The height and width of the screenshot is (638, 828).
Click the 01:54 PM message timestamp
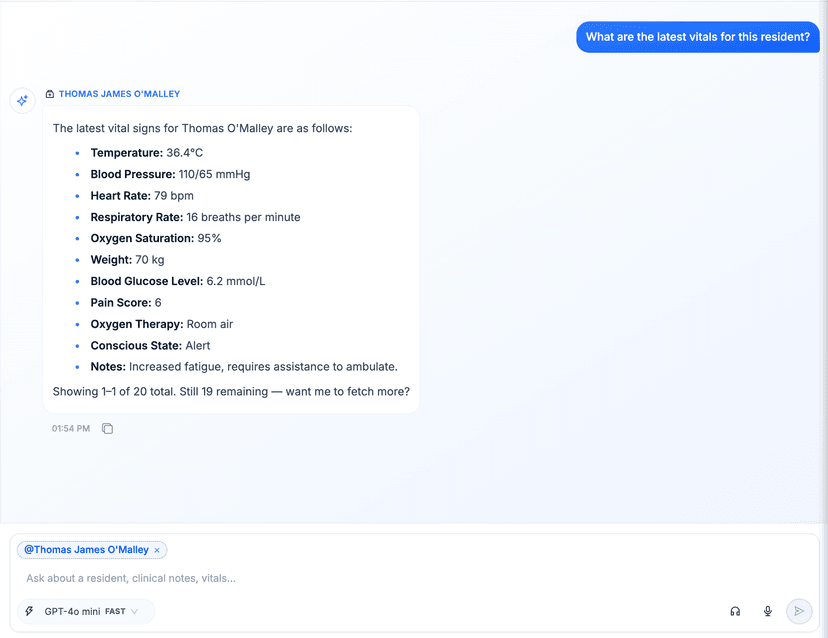[x=71, y=429]
